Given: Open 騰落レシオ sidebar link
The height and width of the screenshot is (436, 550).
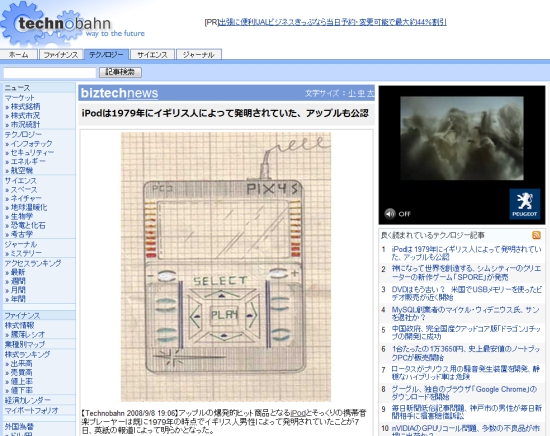Looking at the screenshot, I should 28,335.
